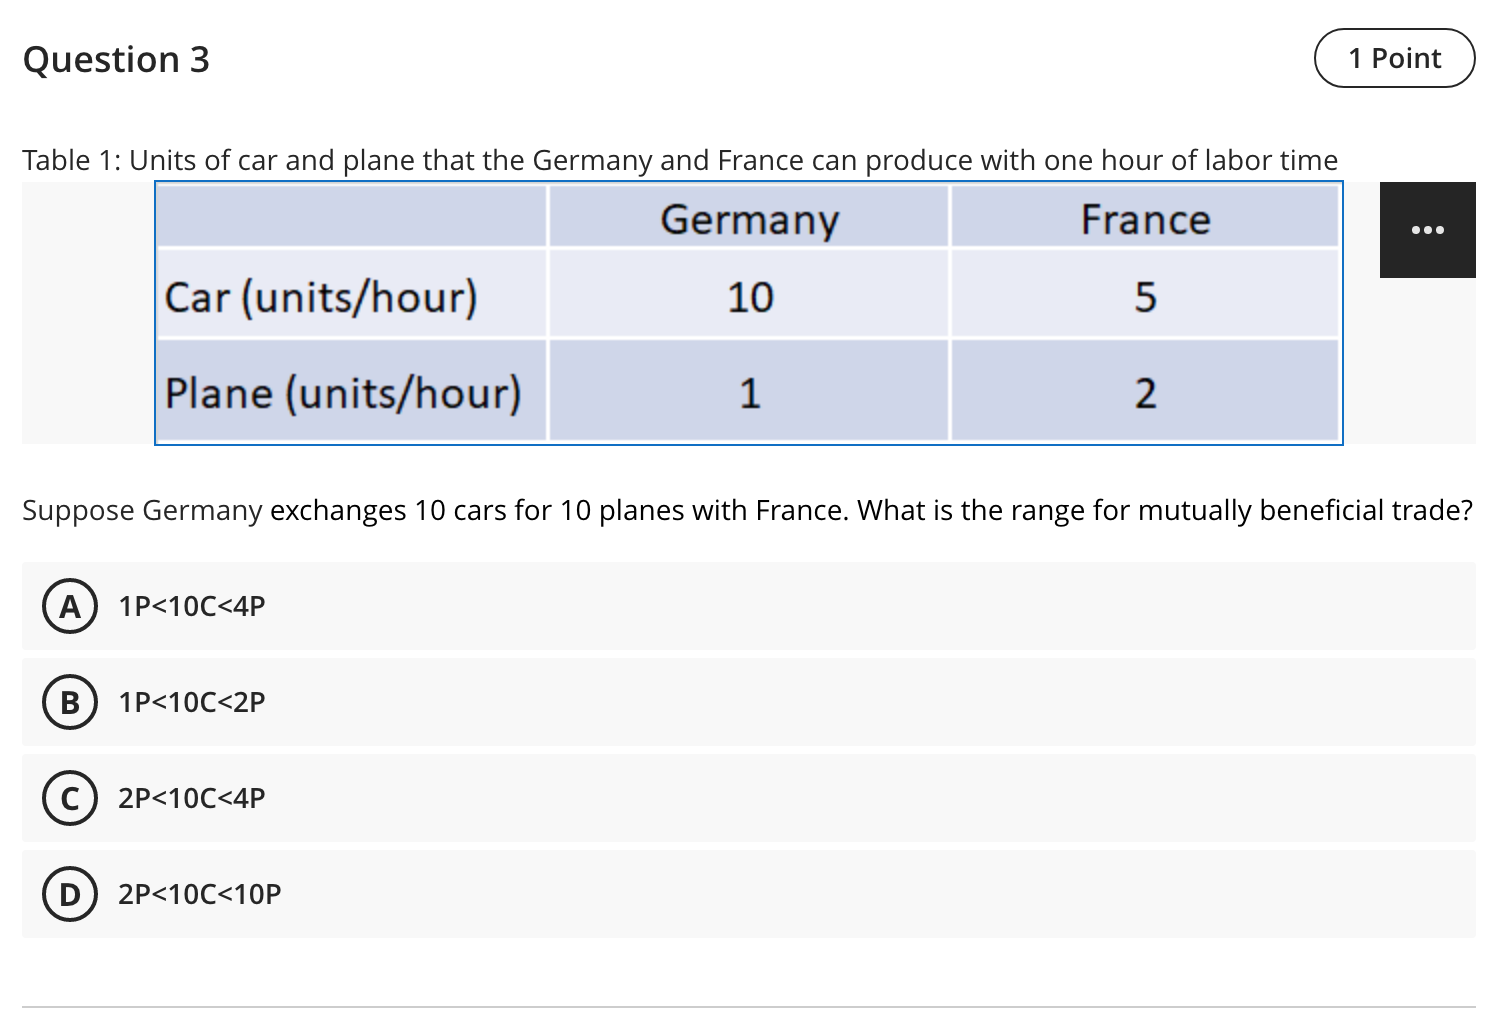
Task: Select answer option B
Action: pos(69,702)
